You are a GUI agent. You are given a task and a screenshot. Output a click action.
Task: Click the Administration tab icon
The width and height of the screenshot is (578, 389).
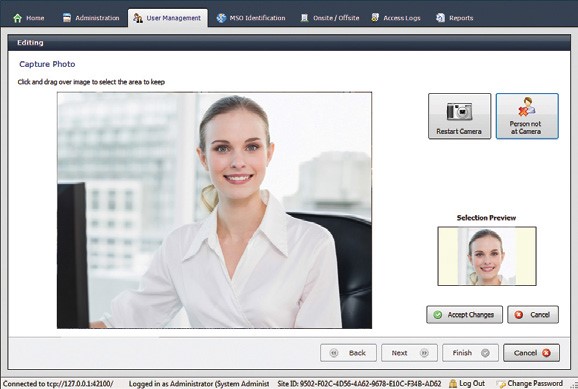point(67,18)
